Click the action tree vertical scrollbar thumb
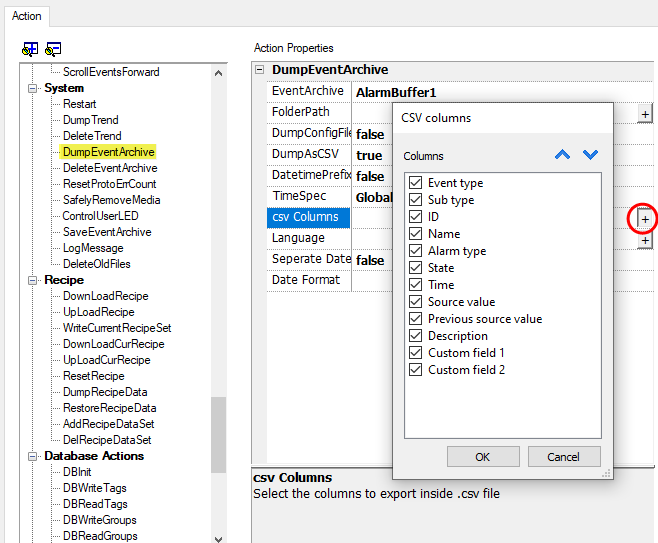This screenshot has height=543, width=658. coord(218,420)
